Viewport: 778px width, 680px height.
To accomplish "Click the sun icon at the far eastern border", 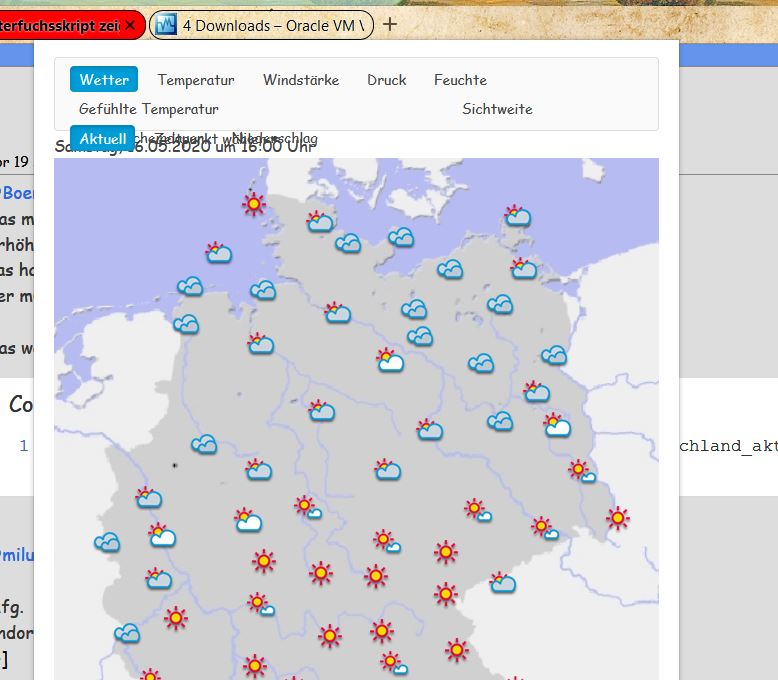I will click(618, 518).
